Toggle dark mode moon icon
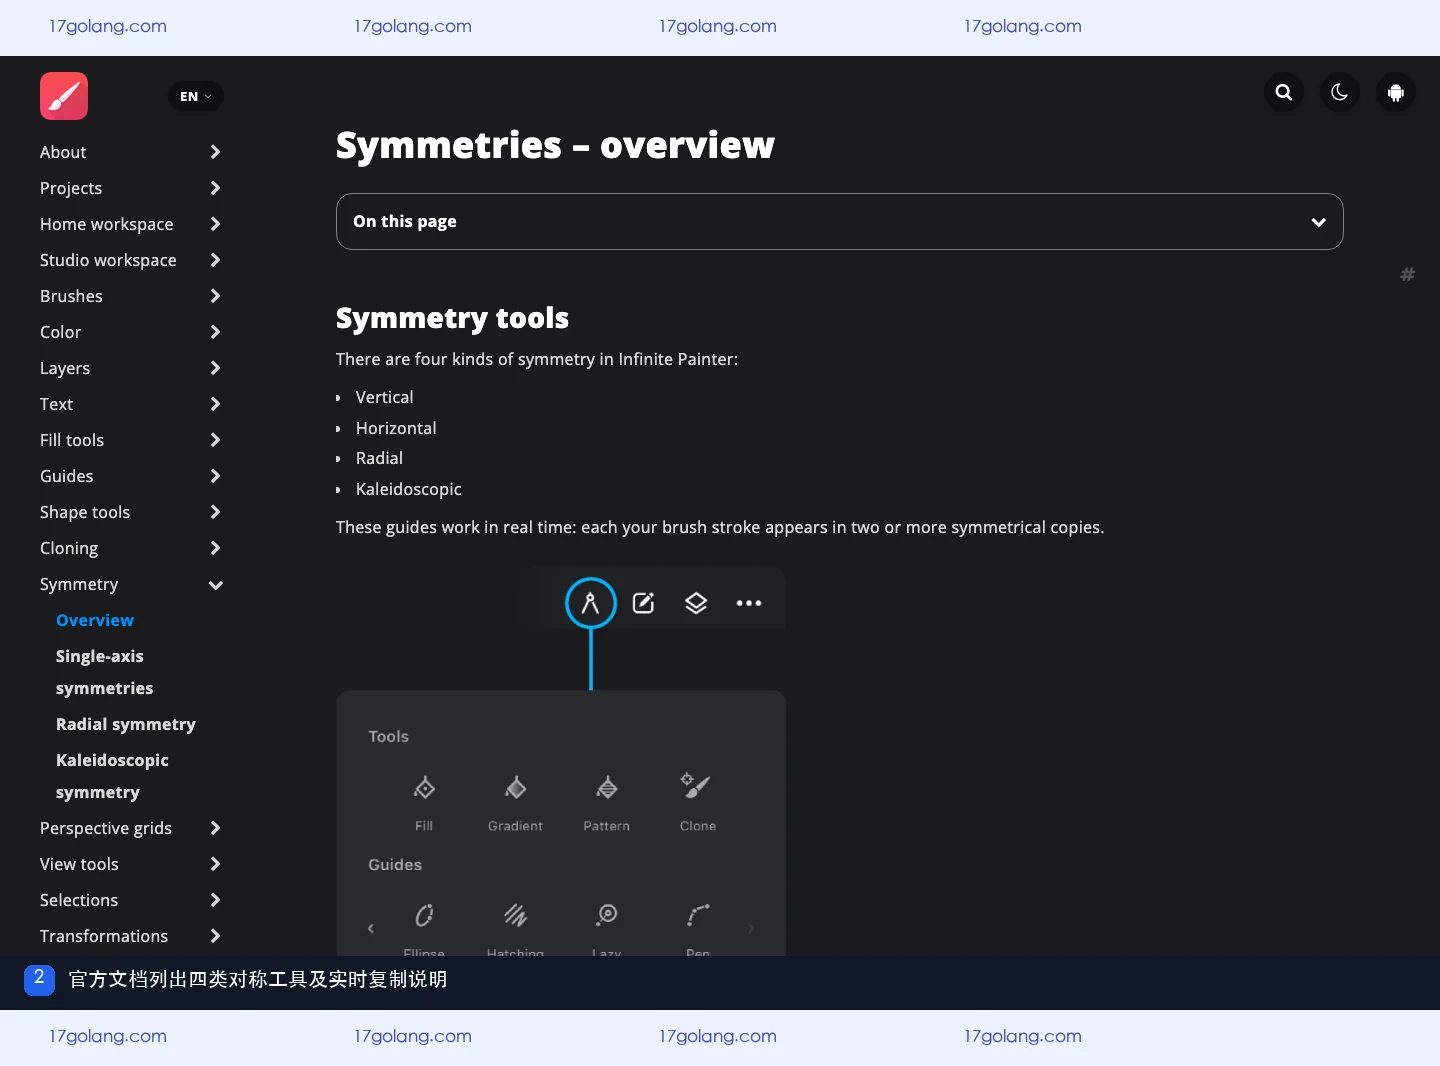Viewport: 1440px width, 1066px height. [1340, 93]
